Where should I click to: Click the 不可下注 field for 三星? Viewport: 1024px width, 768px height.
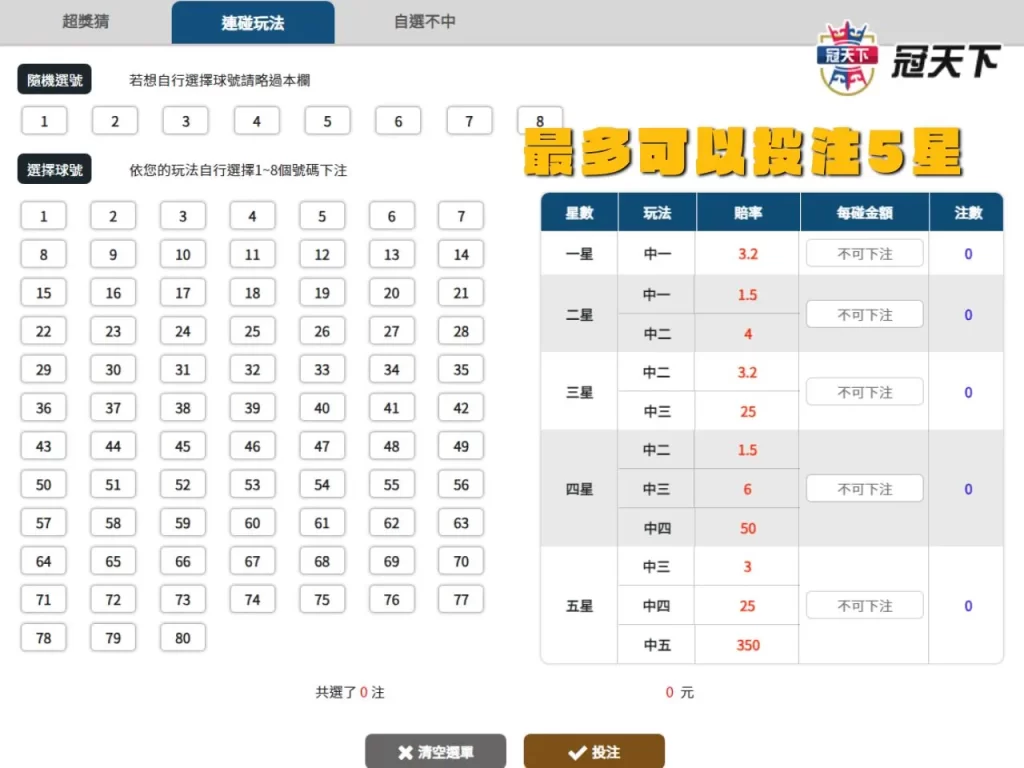(x=864, y=391)
